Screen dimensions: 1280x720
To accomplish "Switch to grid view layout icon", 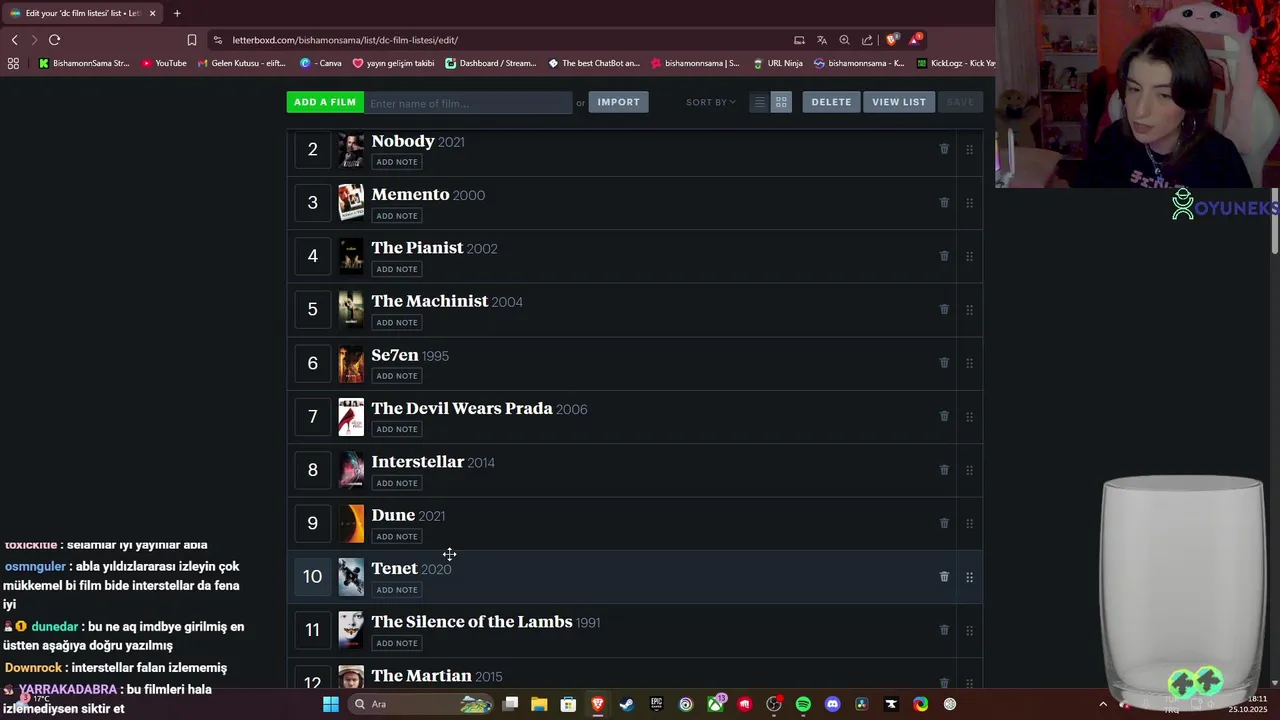I will [x=781, y=102].
